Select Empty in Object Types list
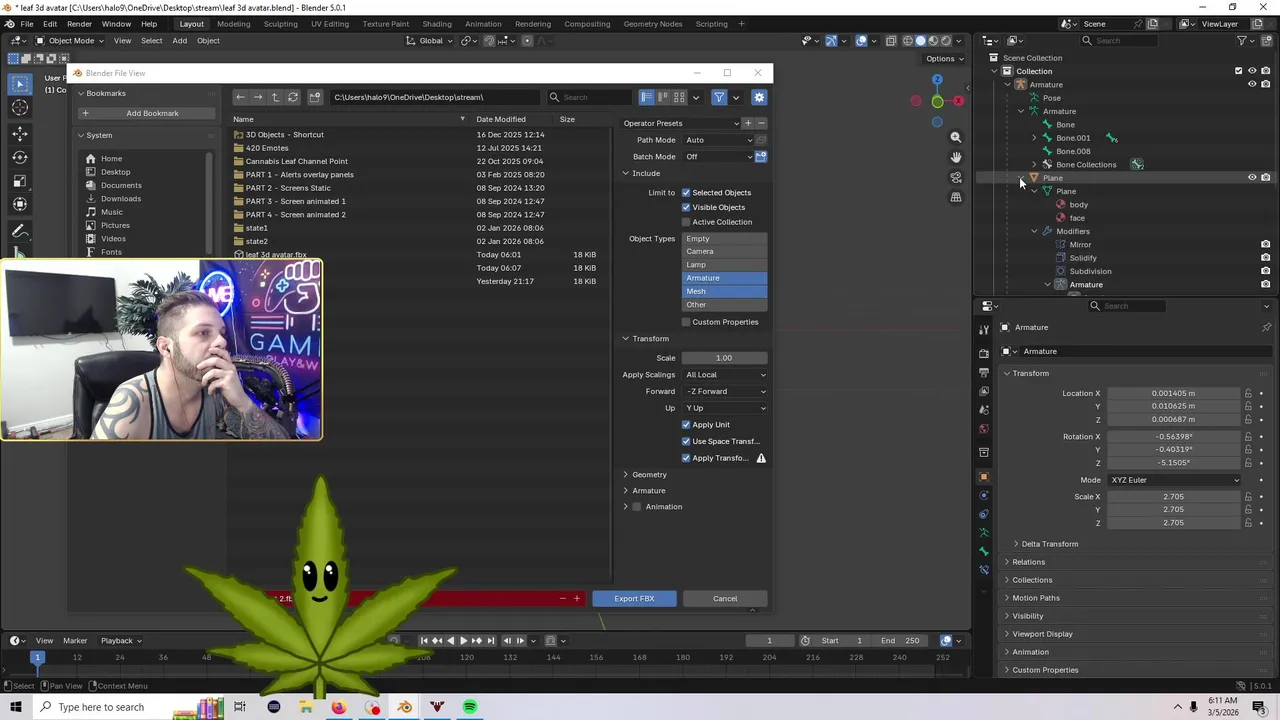The width and height of the screenshot is (1280, 720). (x=725, y=239)
